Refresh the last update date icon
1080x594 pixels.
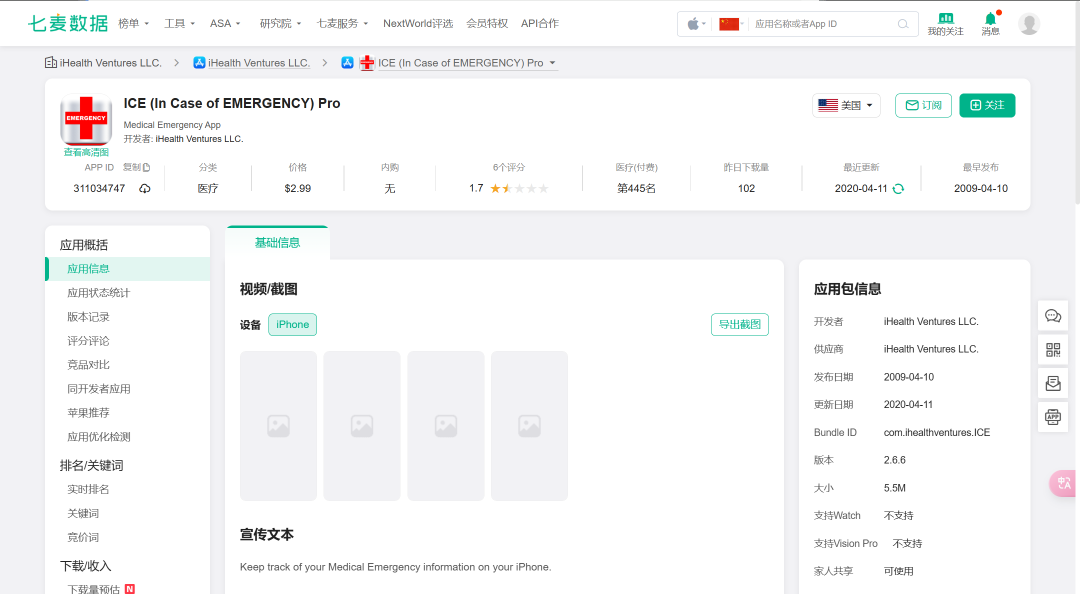pyautogui.click(x=898, y=188)
